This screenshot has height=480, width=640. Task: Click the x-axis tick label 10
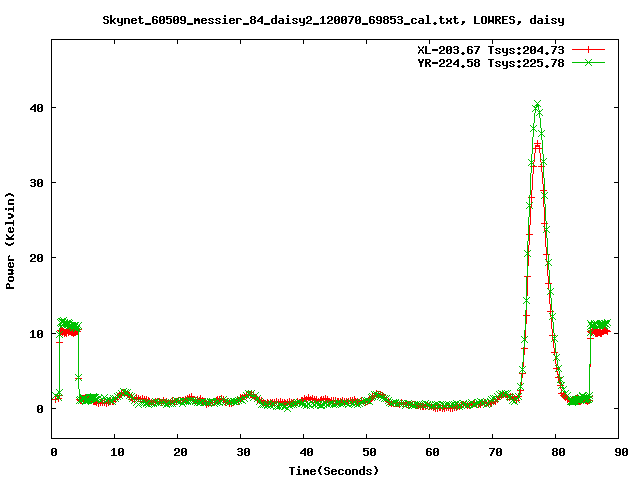117,452
